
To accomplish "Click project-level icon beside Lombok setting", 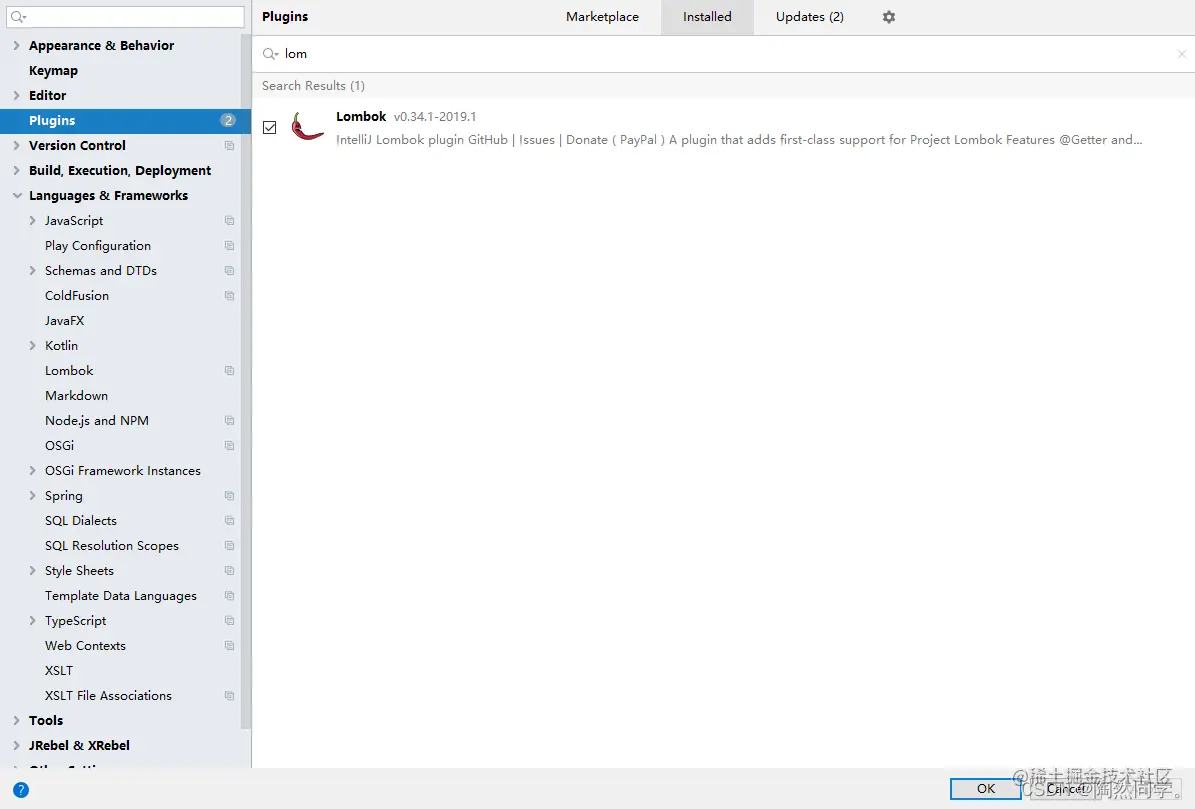I will click(229, 371).
